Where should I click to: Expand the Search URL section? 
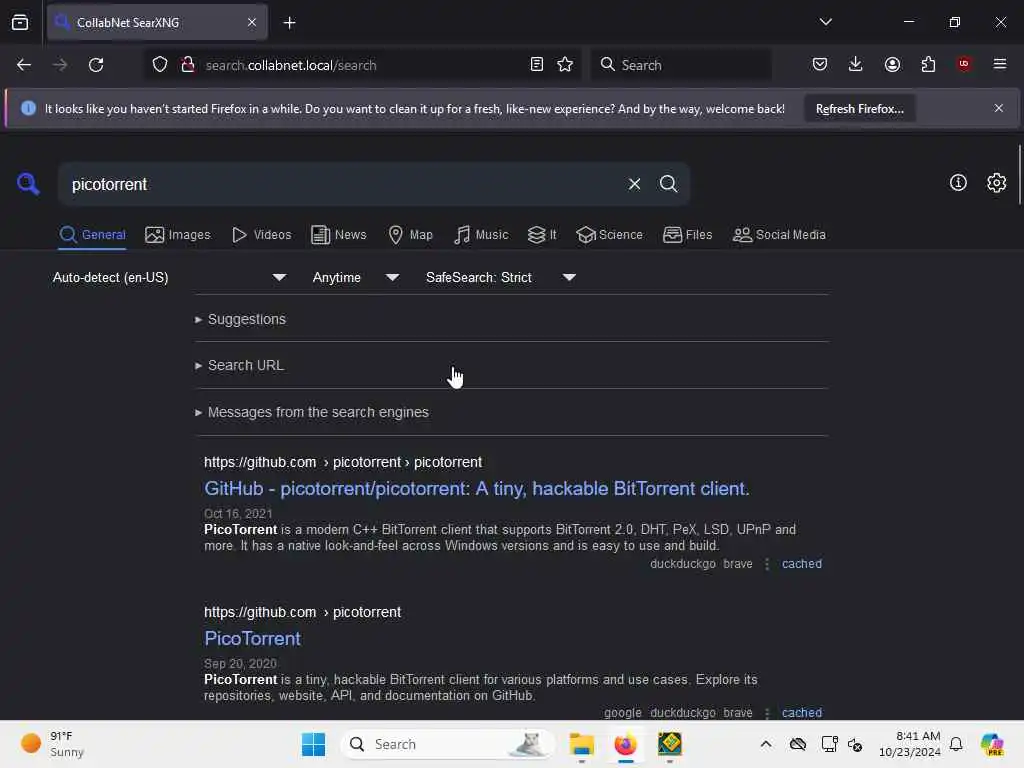(x=240, y=366)
